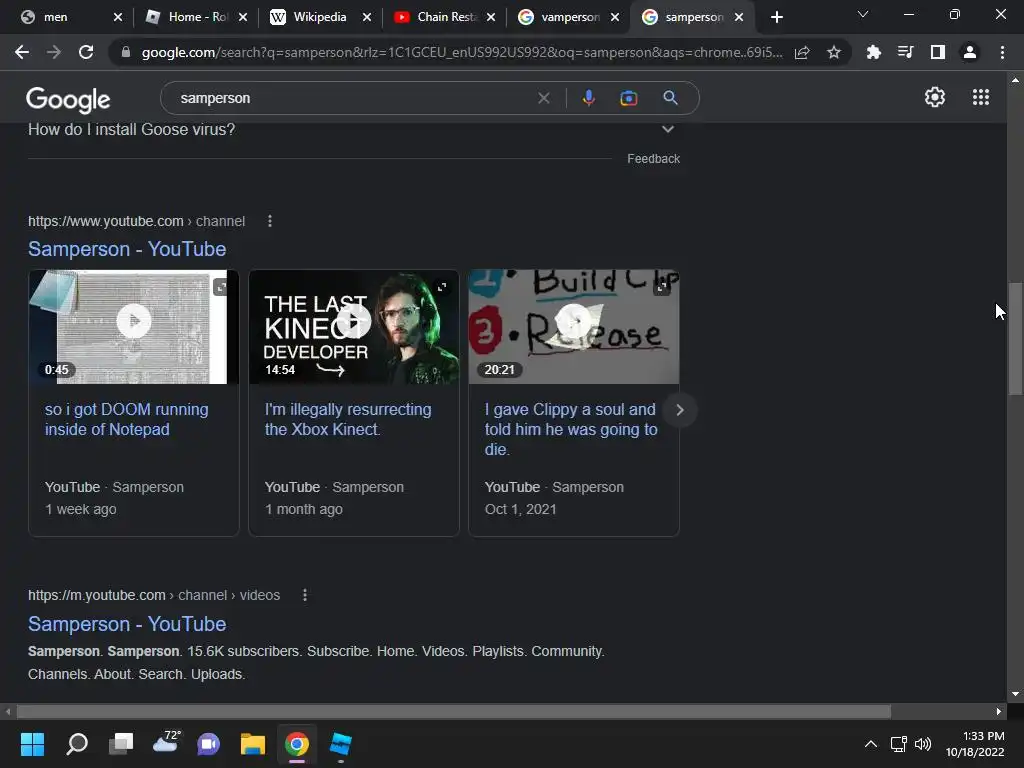Screen dimensions: 1024x768
Task: Go back to the previous page
Action: [x=22, y=52]
